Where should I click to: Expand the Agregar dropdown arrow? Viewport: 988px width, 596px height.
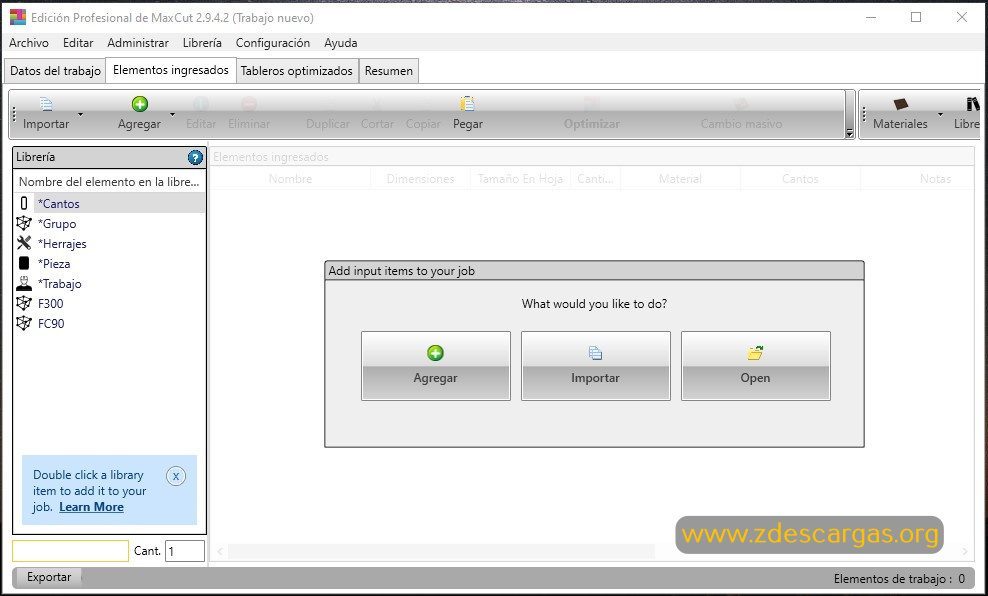point(172,115)
